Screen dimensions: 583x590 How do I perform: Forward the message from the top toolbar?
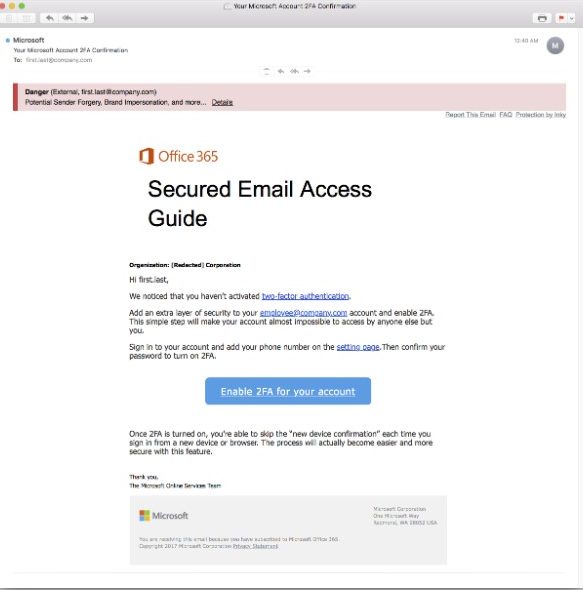click(x=85, y=18)
